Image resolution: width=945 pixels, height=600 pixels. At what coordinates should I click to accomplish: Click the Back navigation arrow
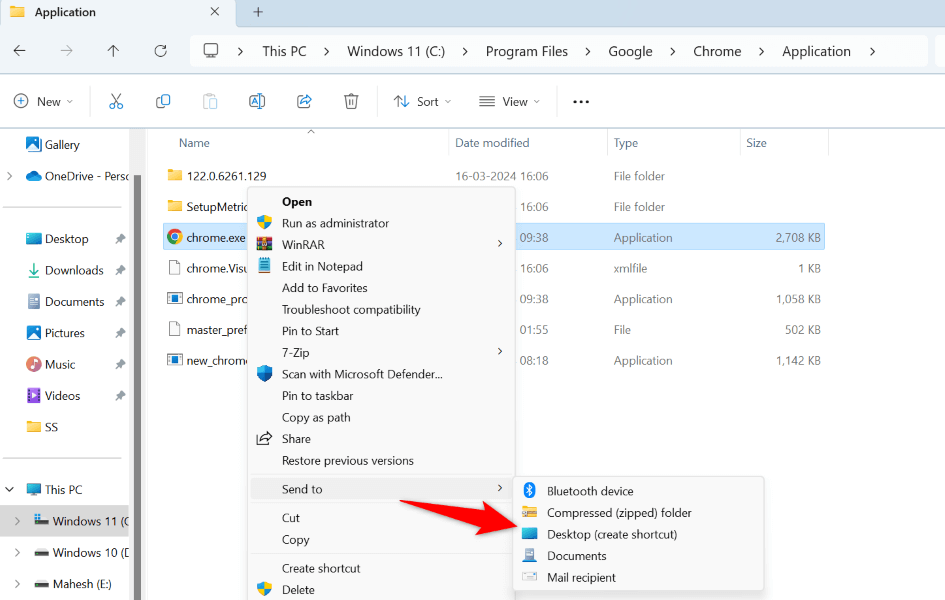(x=21, y=50)
